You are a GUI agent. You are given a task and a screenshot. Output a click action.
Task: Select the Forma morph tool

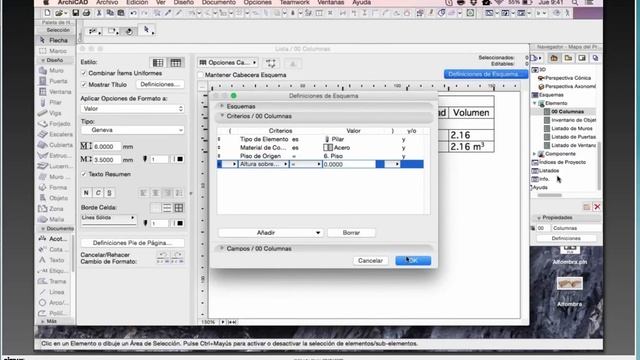point(55,187)
